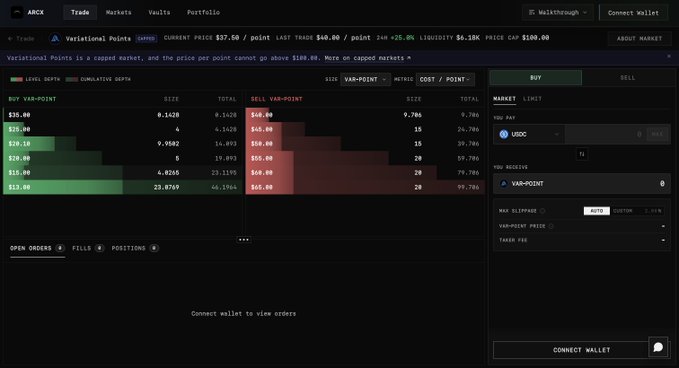Click the Max Slippage info icon
Image resolution: width=679 pixels, height=368 pixels.
tap(542, 211)
